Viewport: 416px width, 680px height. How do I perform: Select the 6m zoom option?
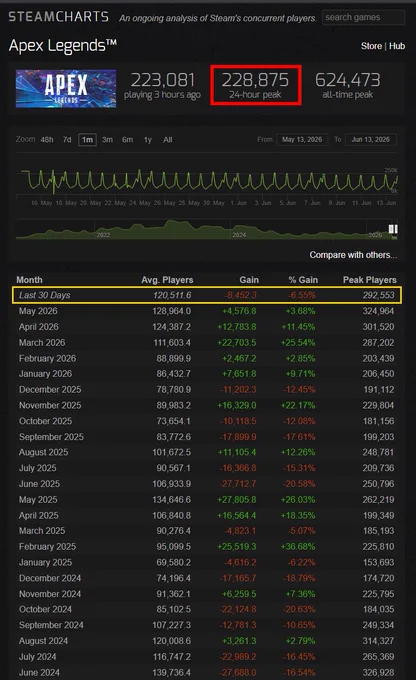[127, 140]
